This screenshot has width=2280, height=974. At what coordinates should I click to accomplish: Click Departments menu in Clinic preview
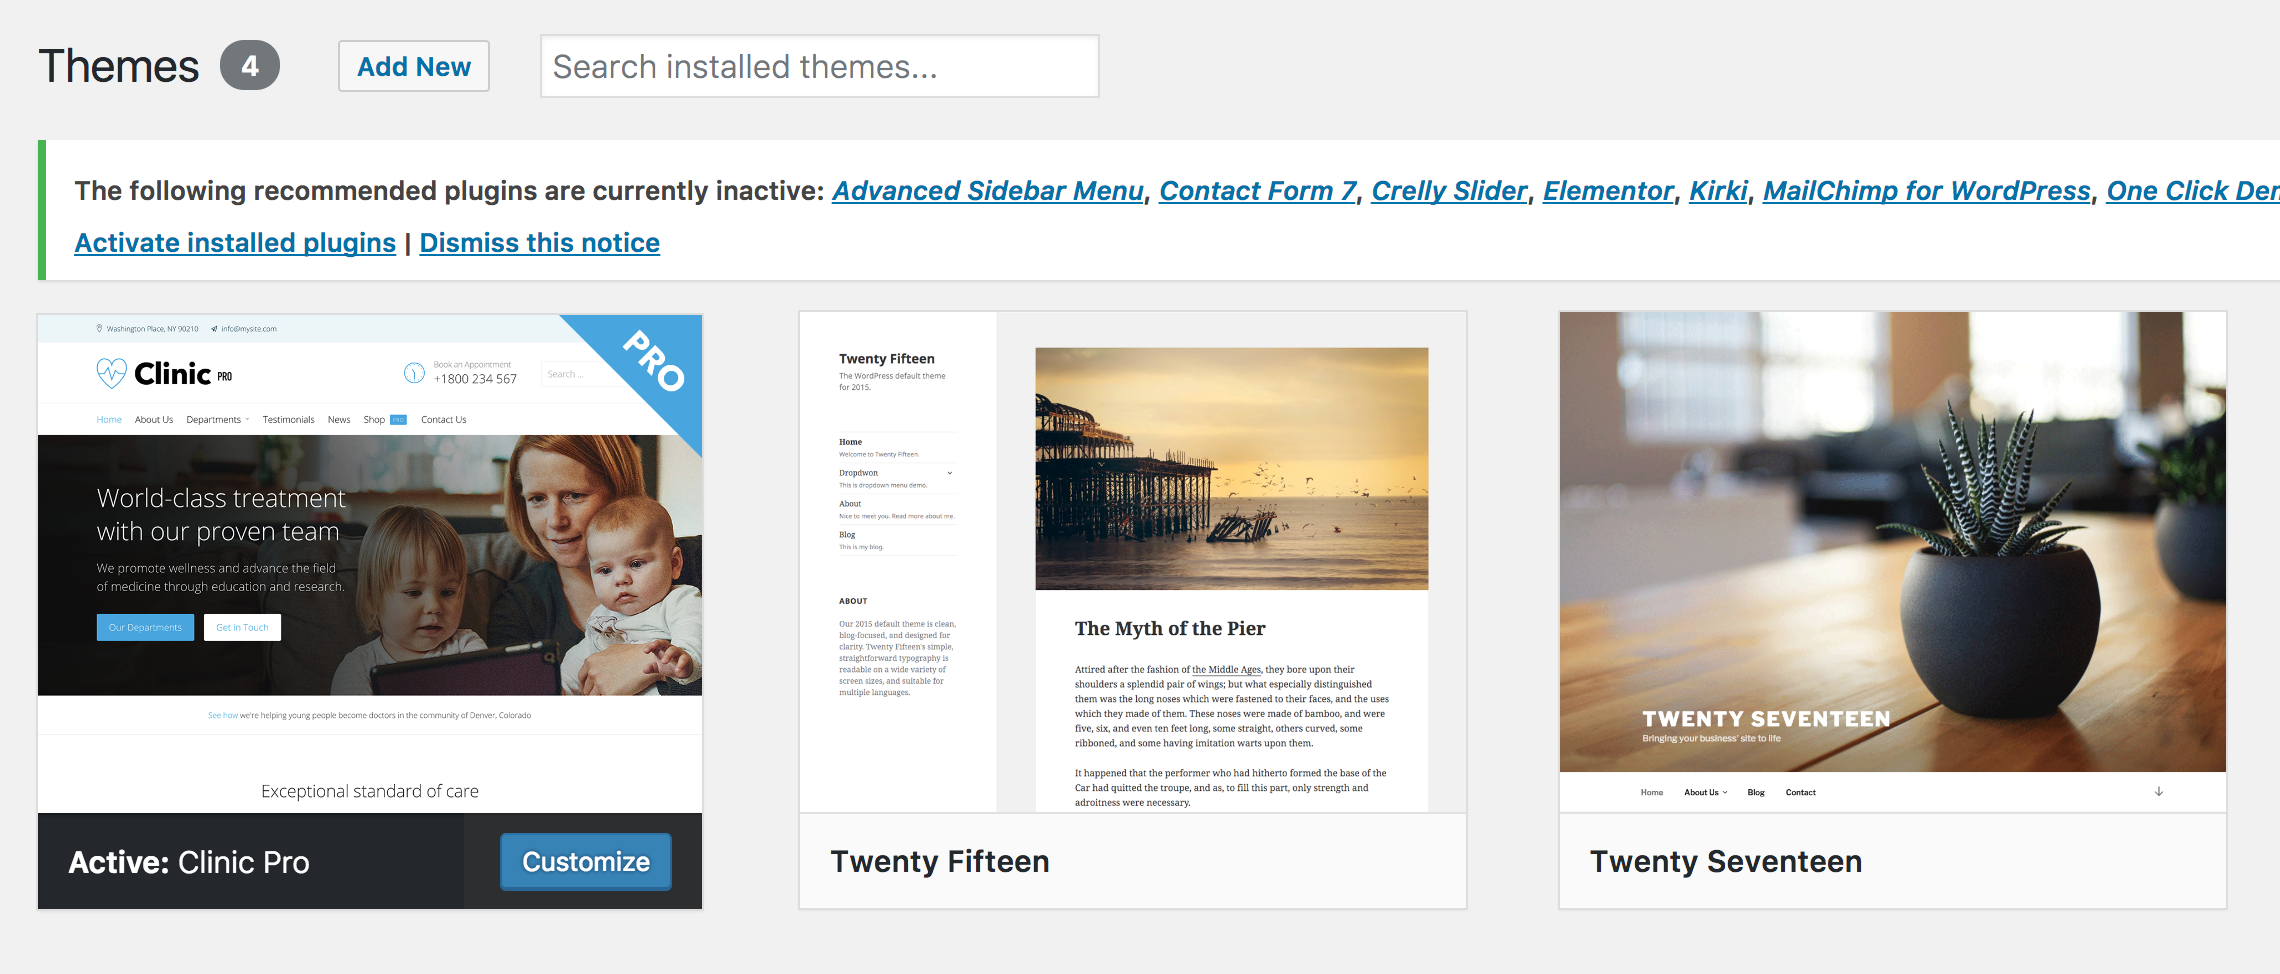coord(217,420)
